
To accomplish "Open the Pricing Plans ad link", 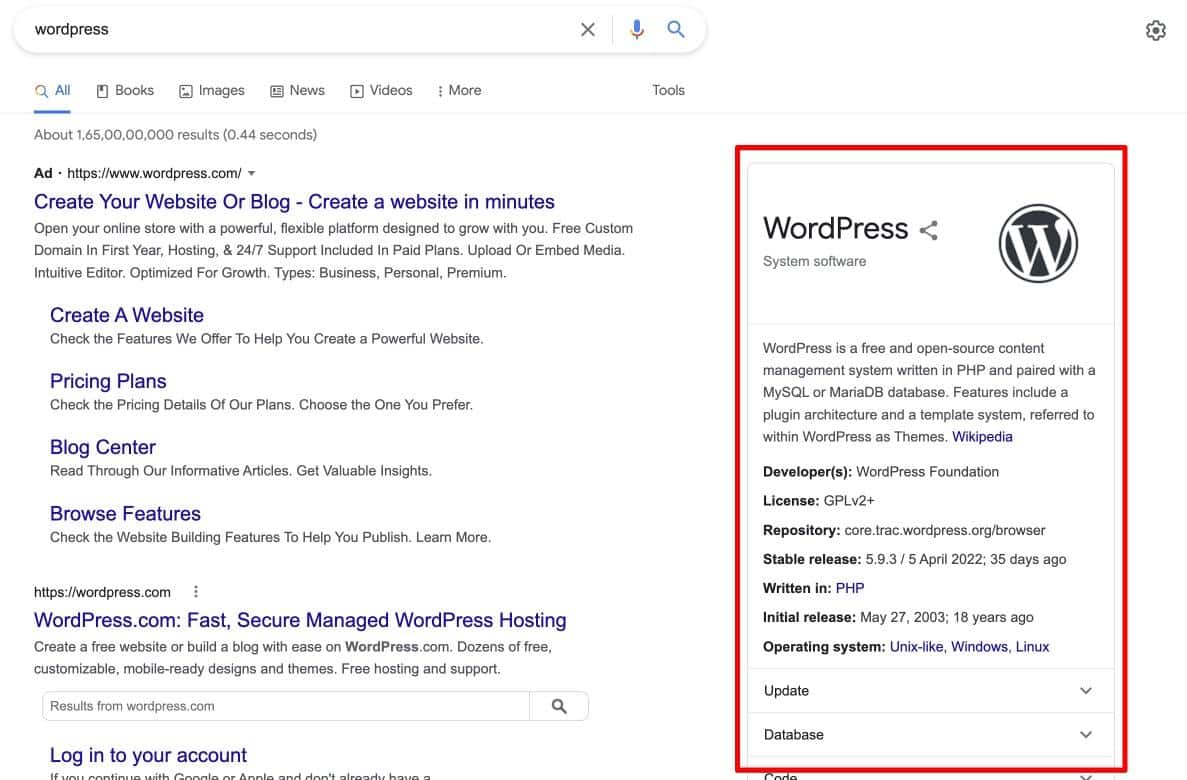I will click(x=108, y=381).
